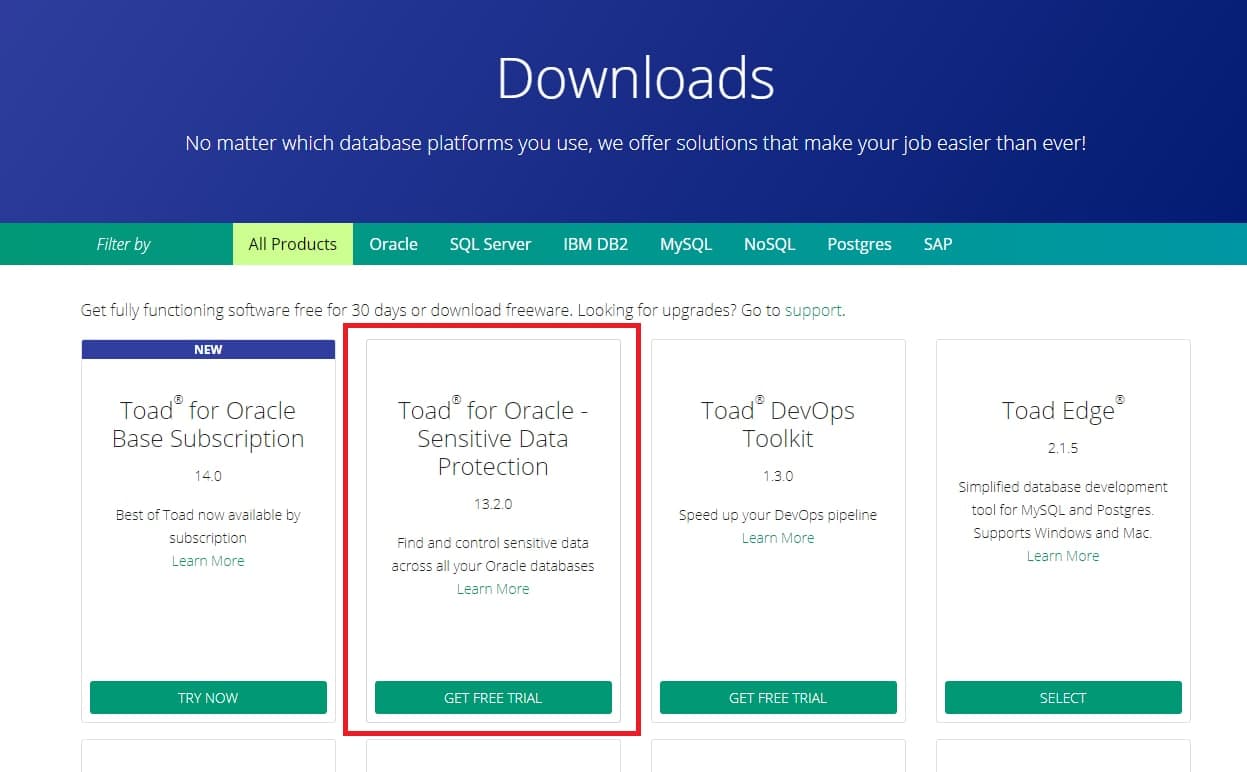Click 'Find and control sensitive data' description
The width and height of the screenshot is (1247, 772).
click(493, 554)
